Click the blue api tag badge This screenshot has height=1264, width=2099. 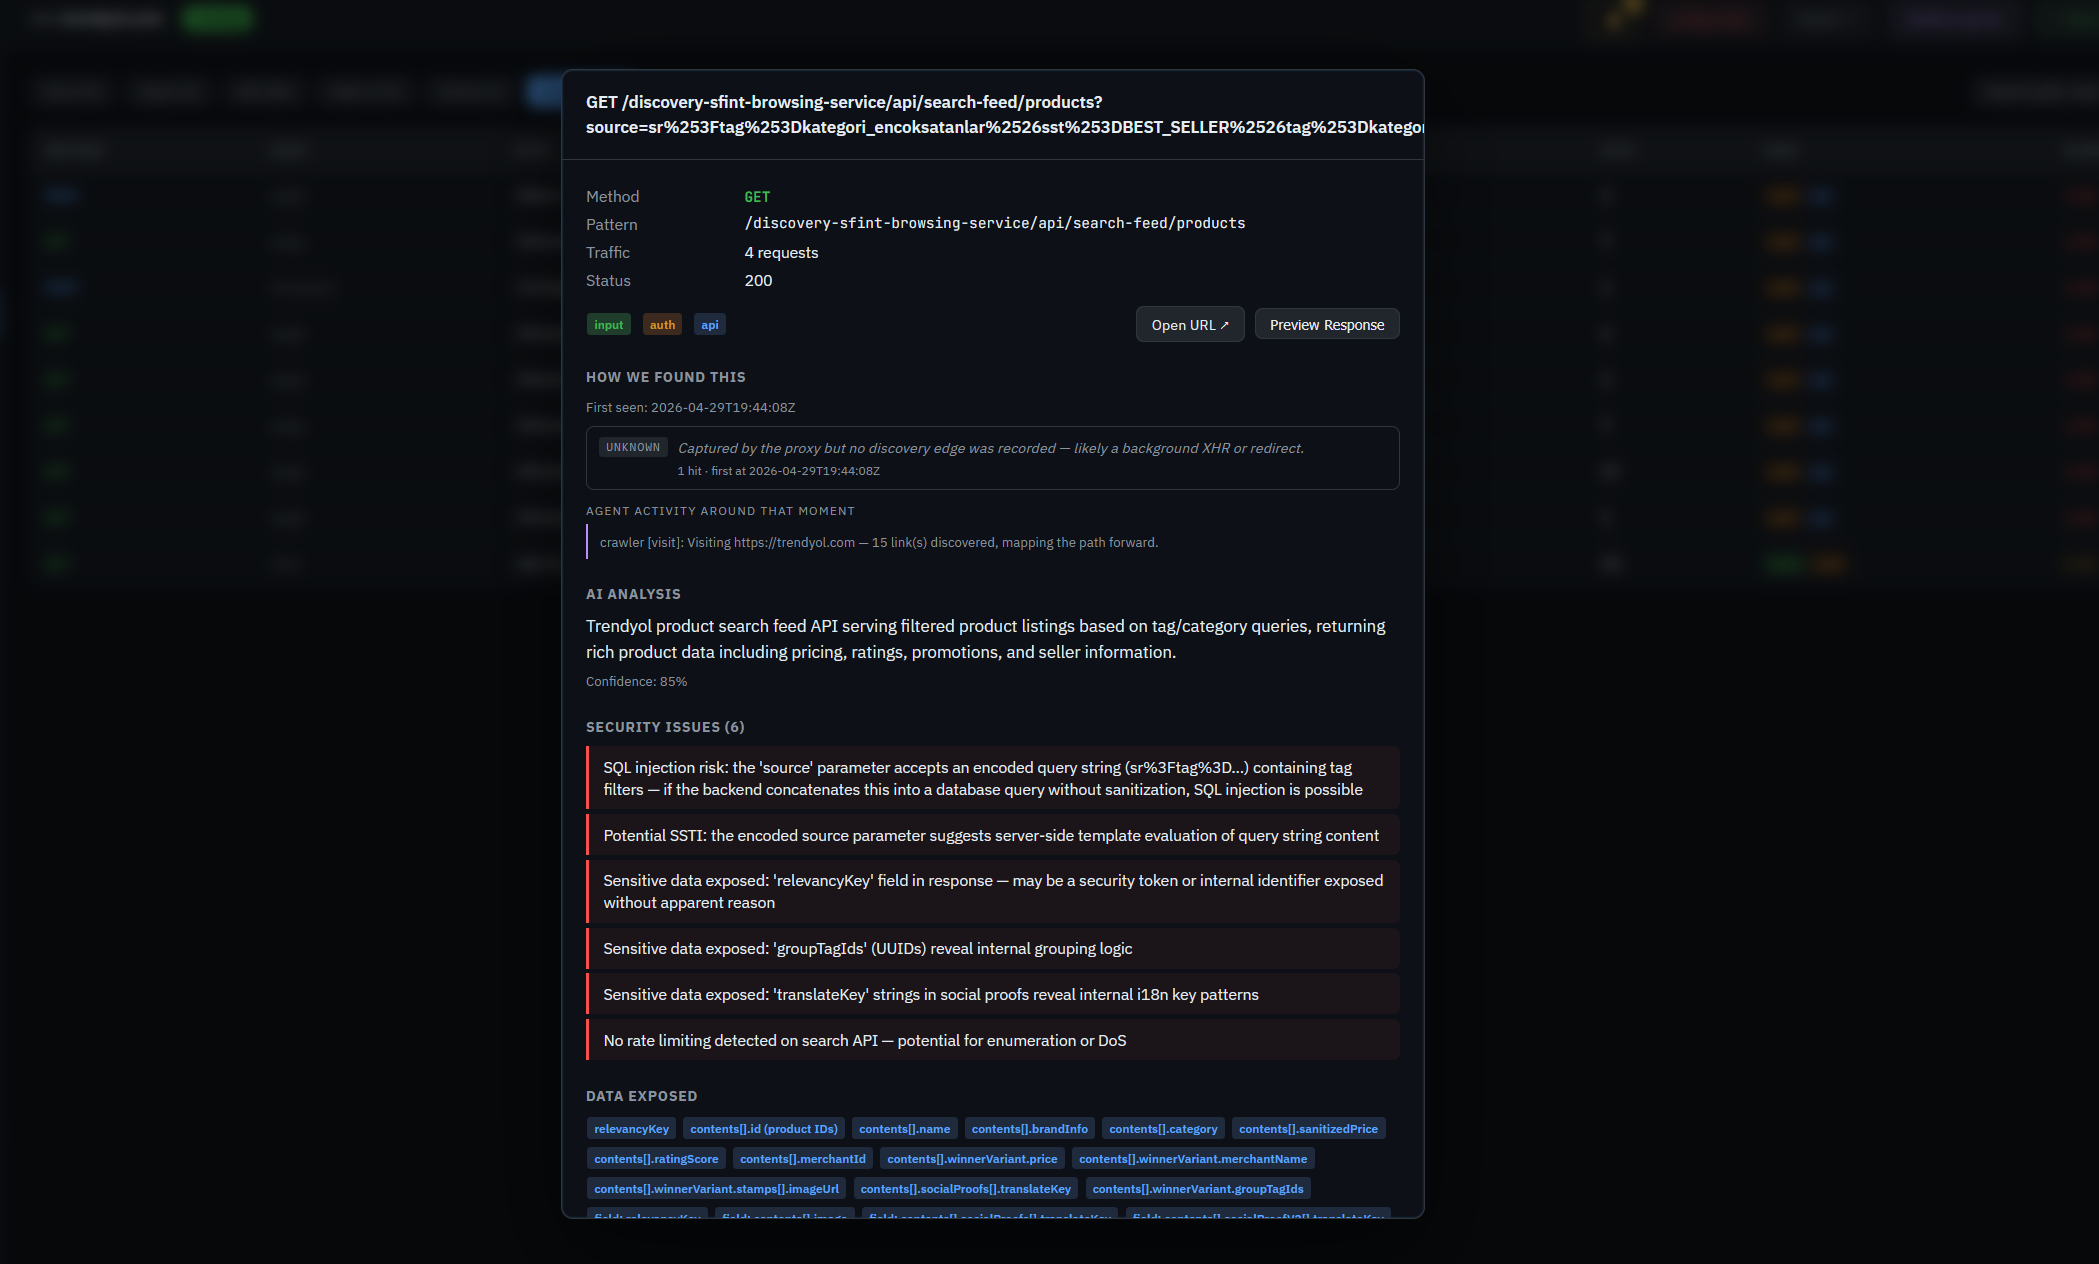coord(710,325)
